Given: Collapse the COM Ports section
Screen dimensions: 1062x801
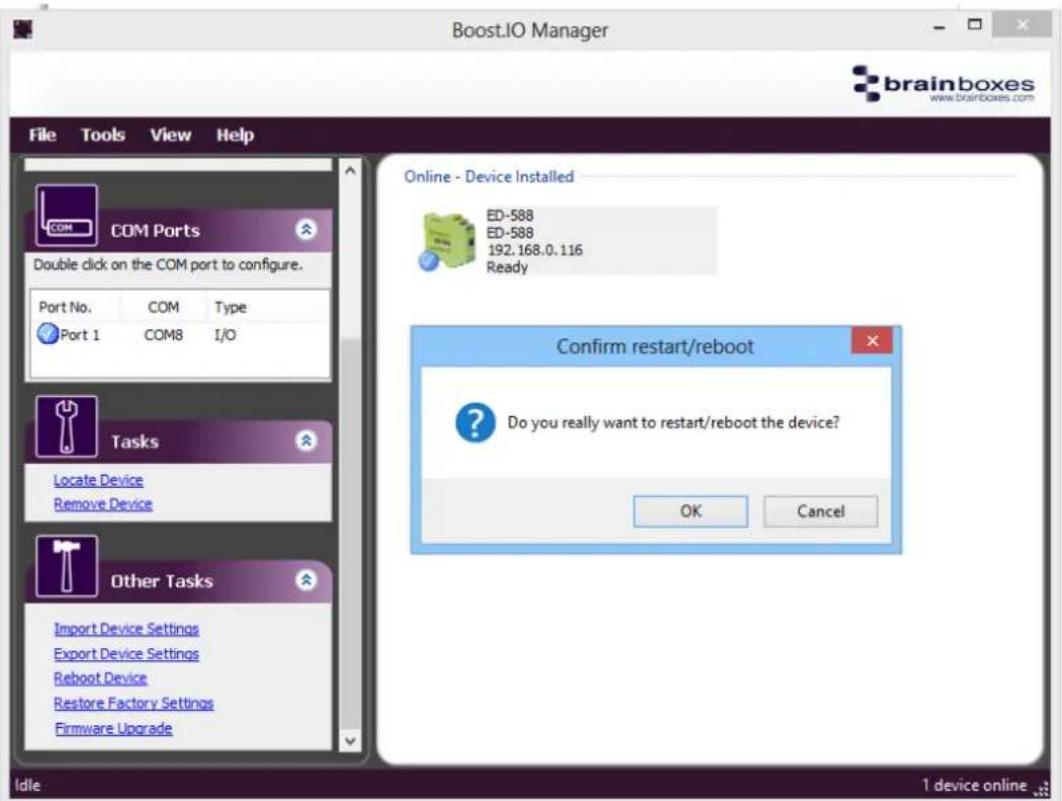Looking at the screenshot, I should tap(306, 230).
